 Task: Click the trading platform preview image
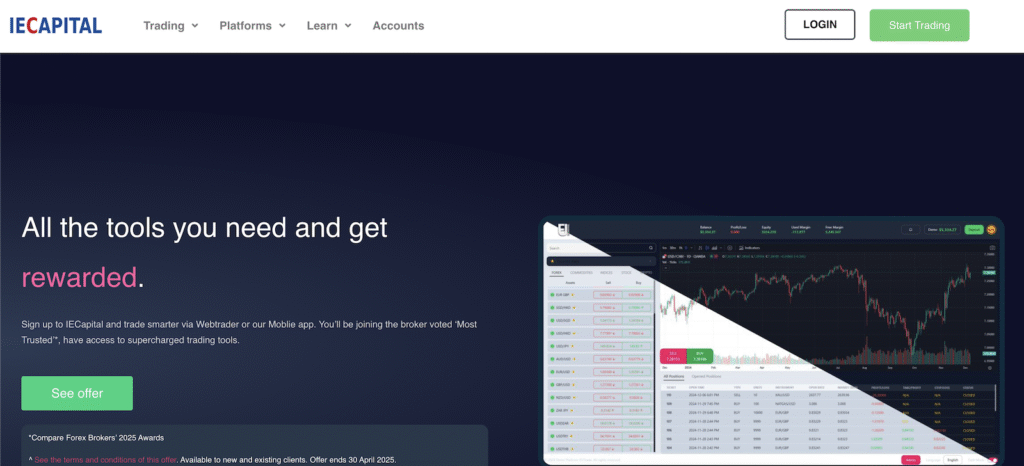pos(771,341)
